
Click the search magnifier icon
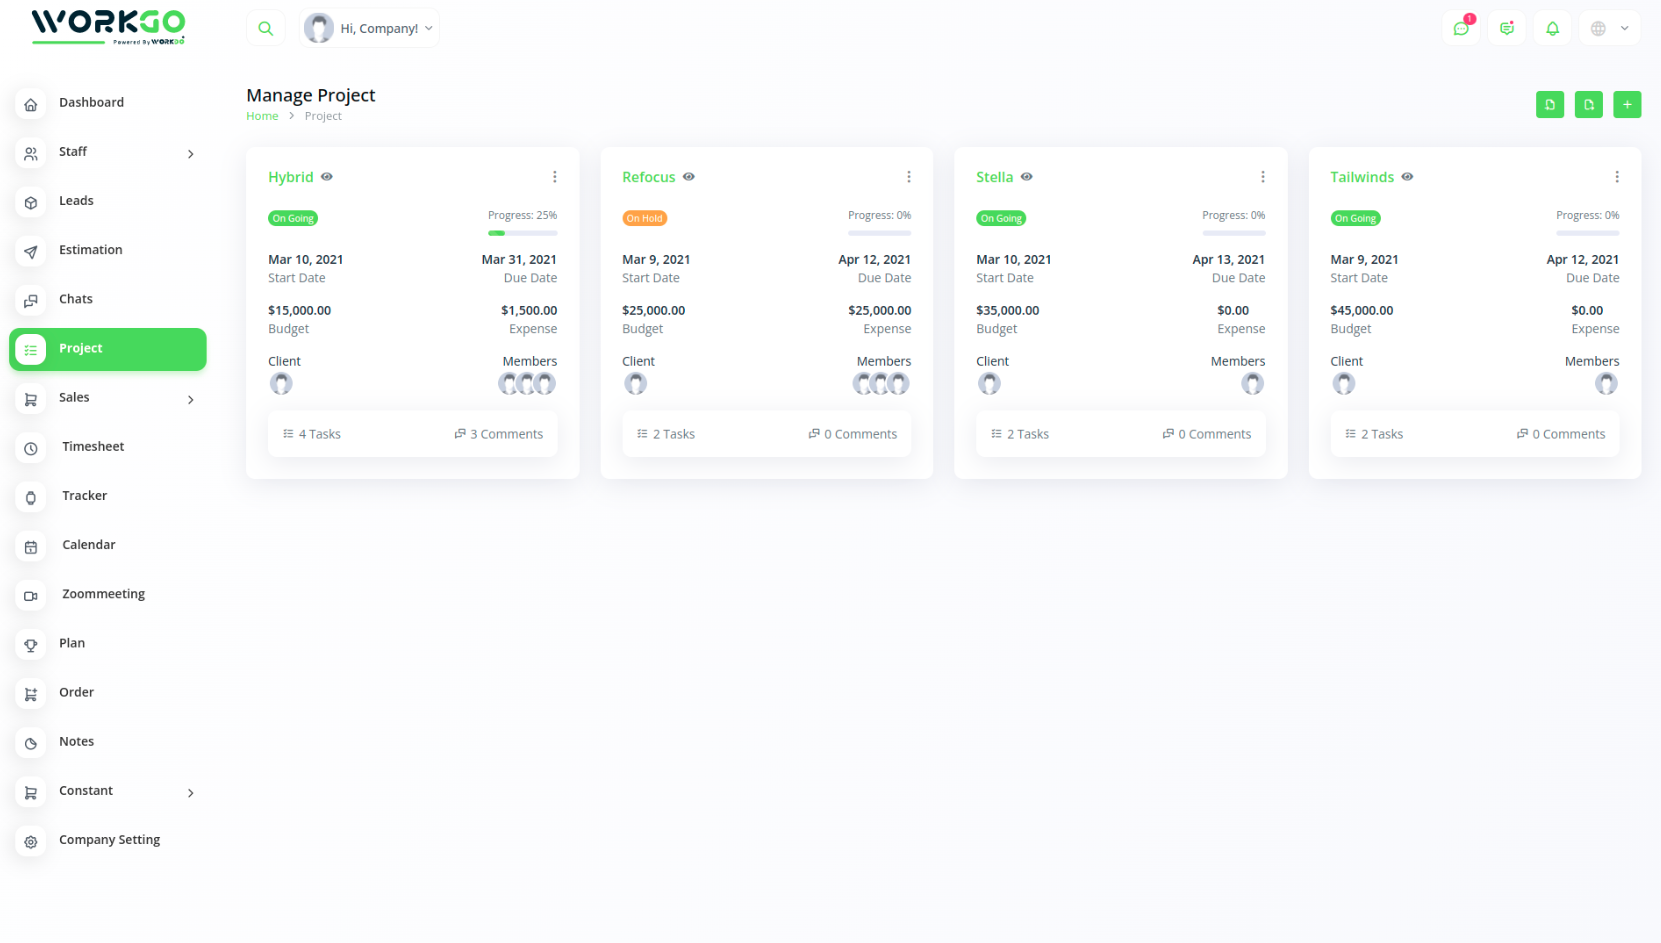pos(265,28)
